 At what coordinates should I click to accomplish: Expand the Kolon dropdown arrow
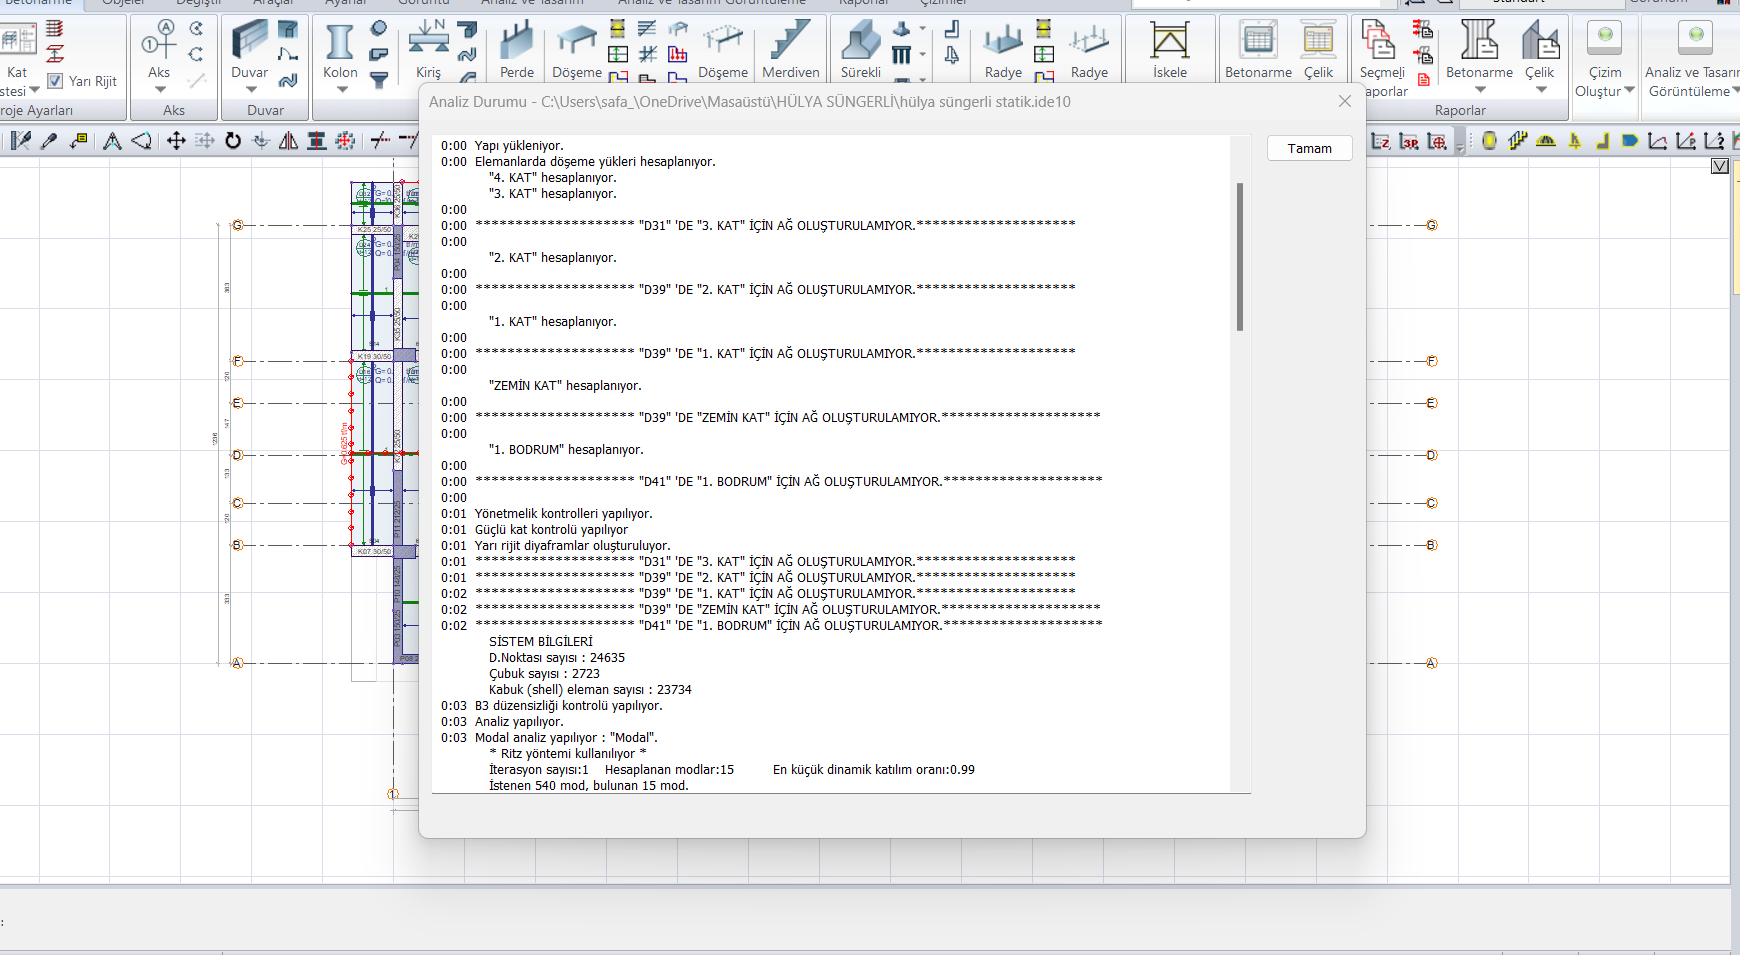point(341,90)
